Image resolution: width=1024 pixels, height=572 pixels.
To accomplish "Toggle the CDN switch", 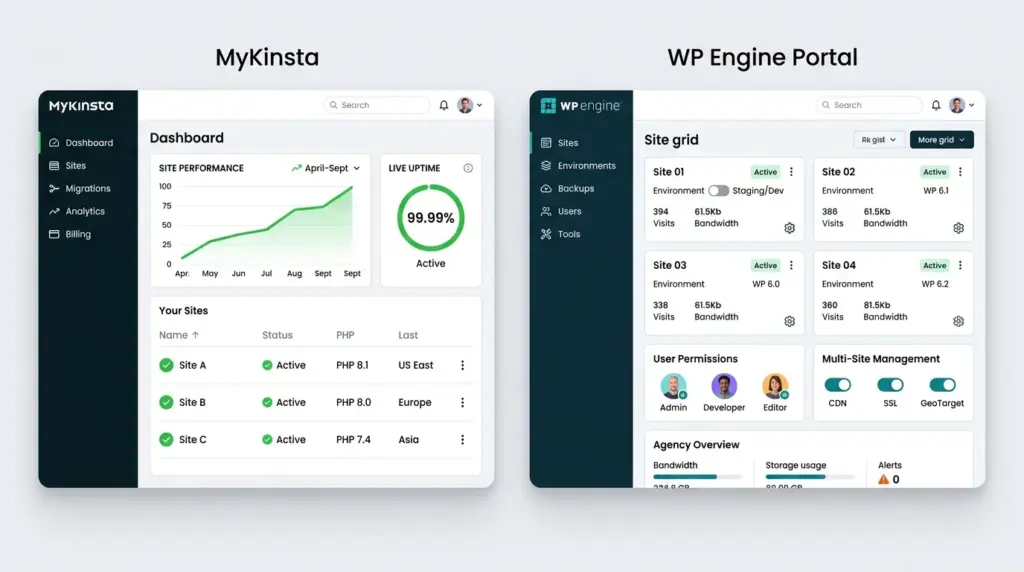I will click(x=837, y=385).
